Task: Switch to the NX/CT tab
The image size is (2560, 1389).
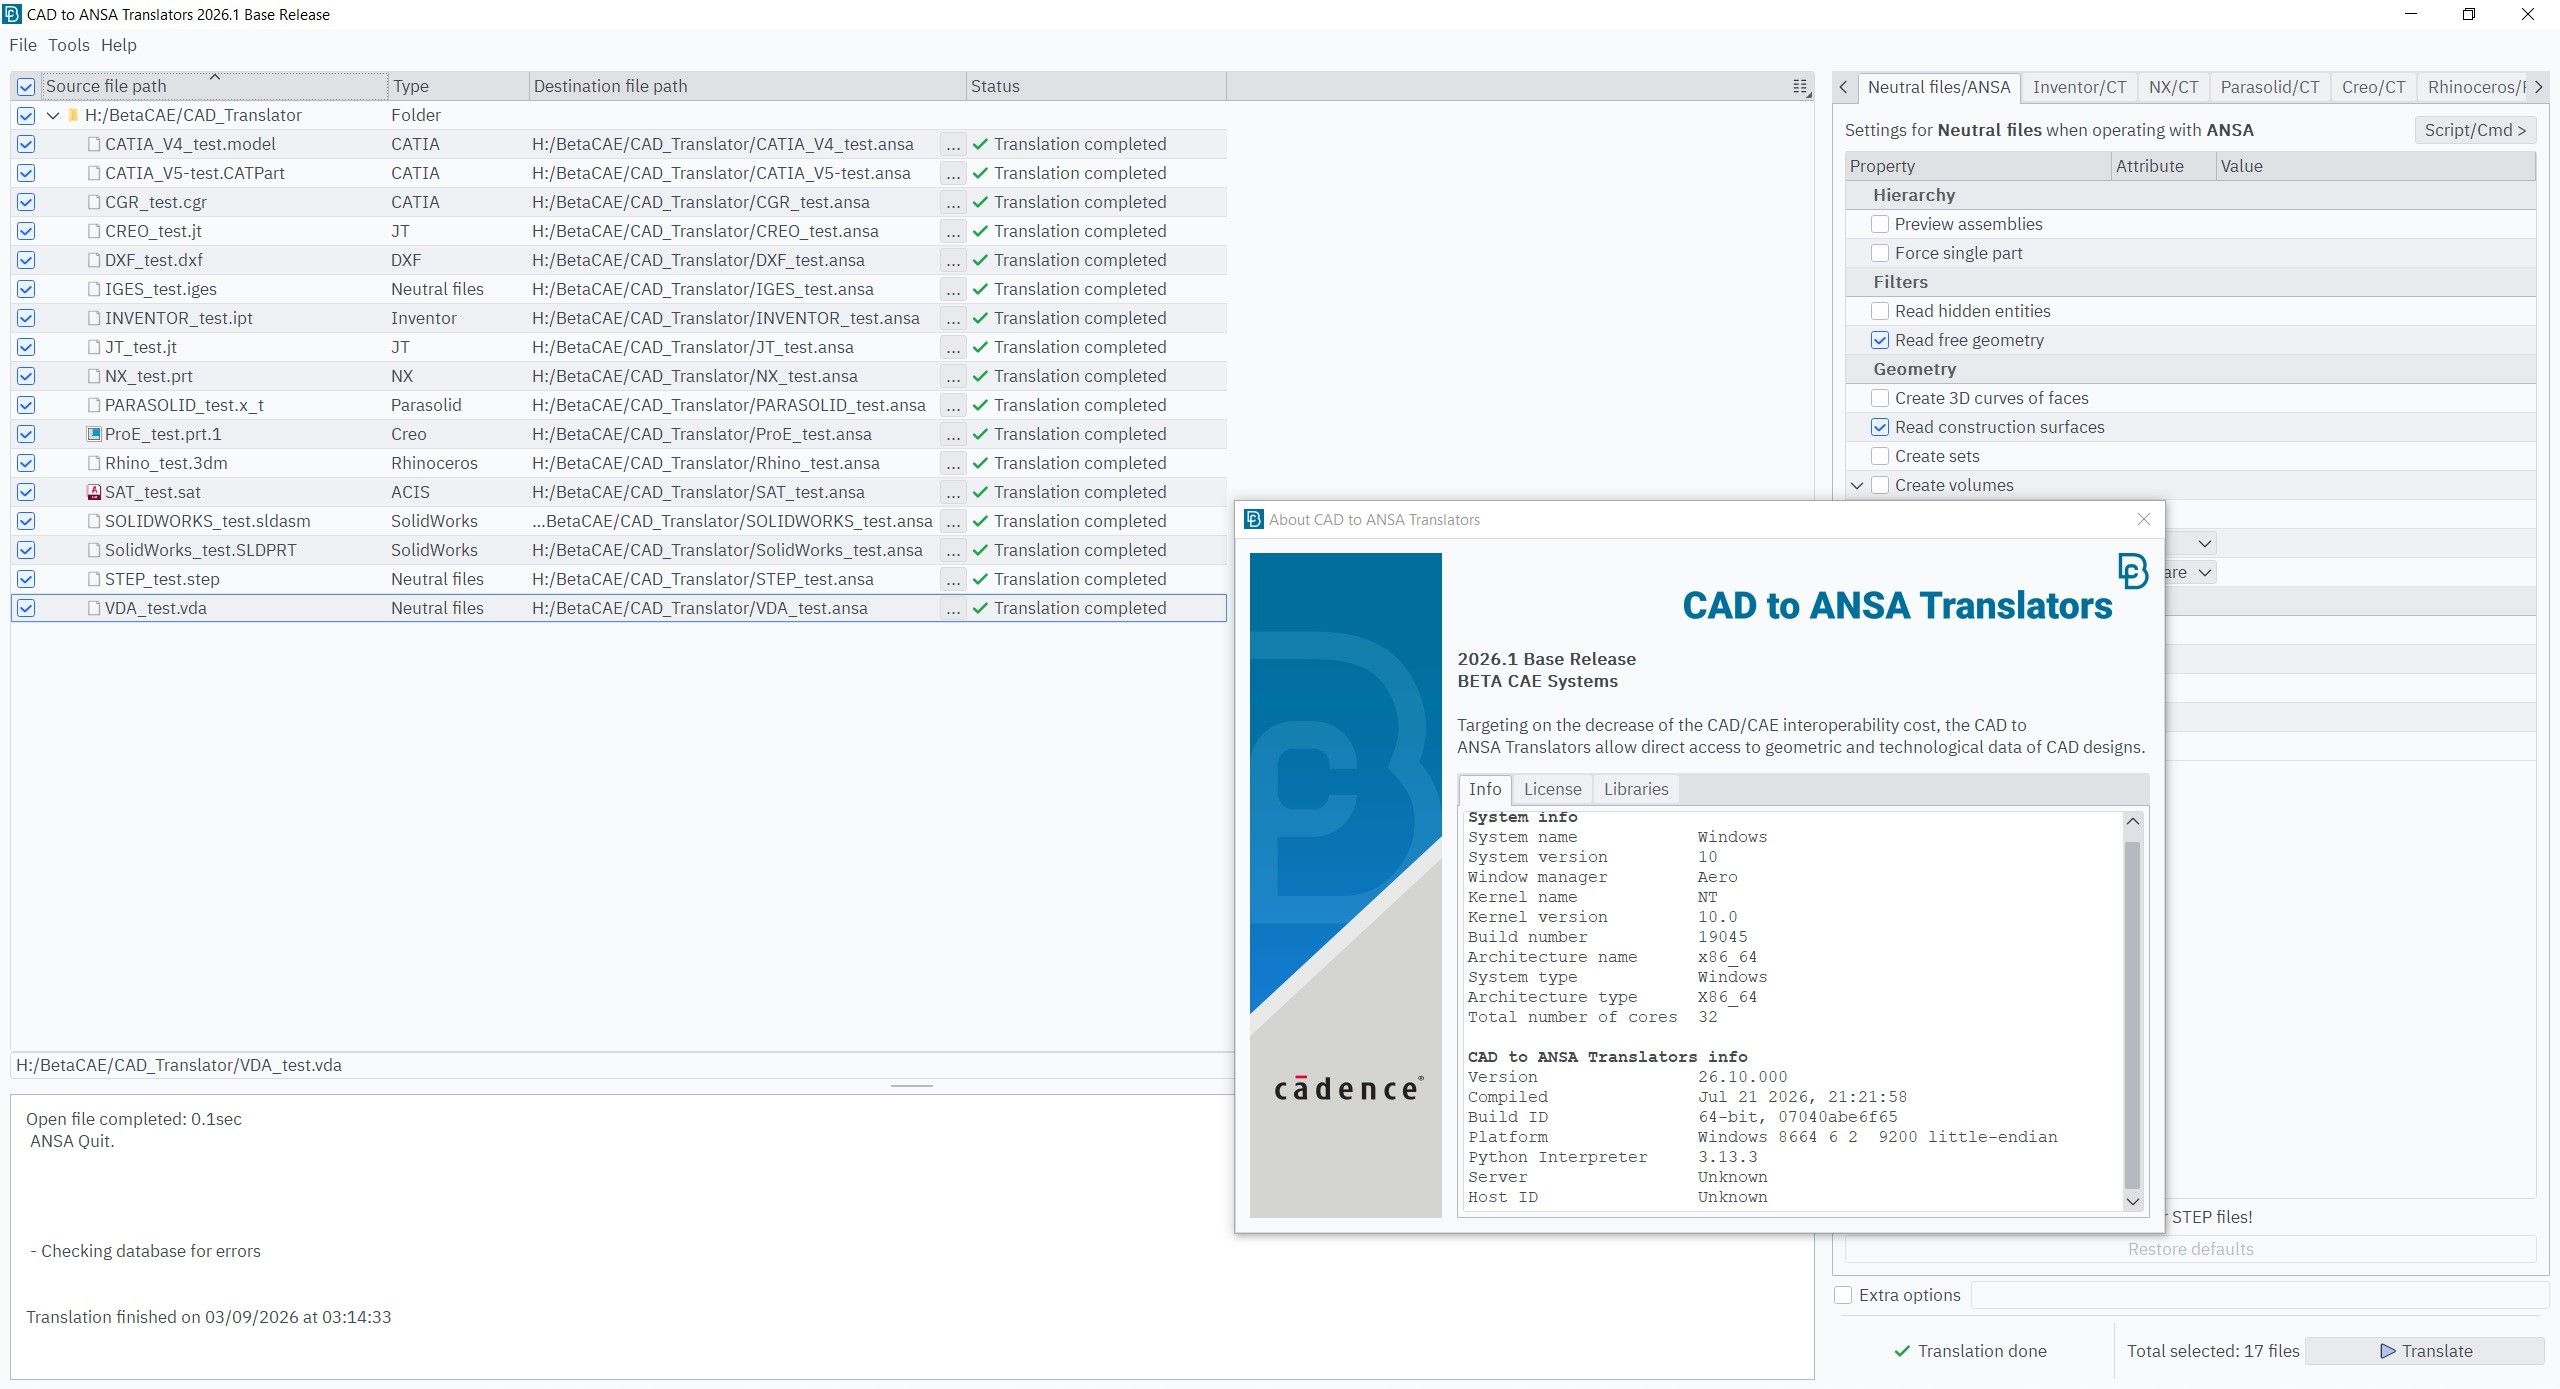Action: [2173, 87]
